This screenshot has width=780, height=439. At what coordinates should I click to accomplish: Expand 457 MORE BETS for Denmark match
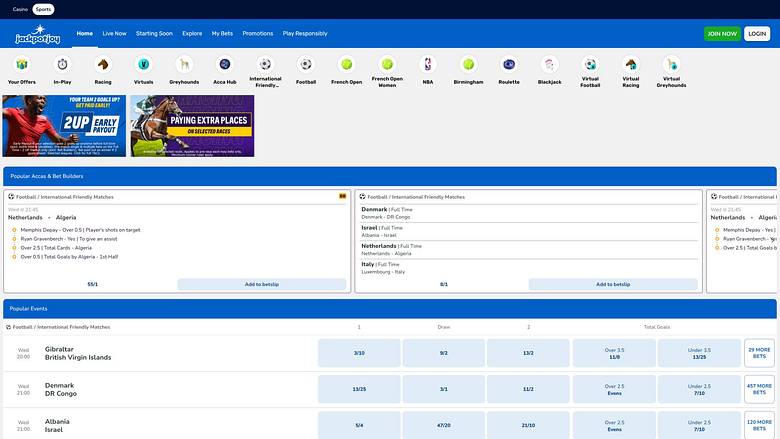(x=759, y=389)
